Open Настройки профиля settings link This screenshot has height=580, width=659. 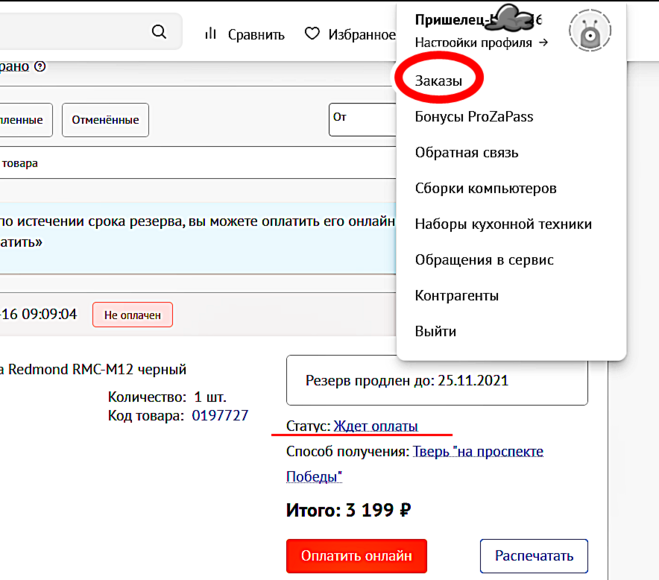point(481,43)
